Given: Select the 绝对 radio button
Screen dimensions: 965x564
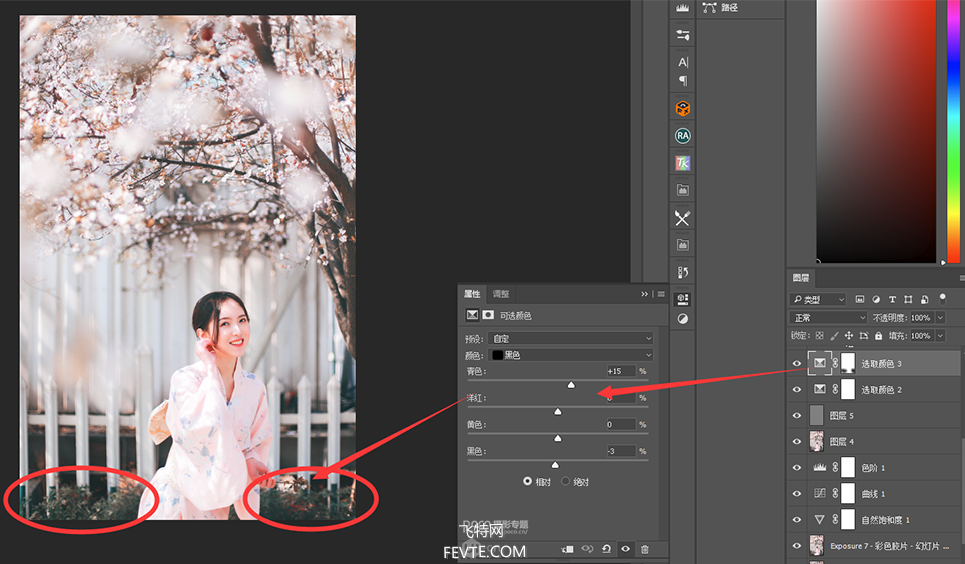Looking at the screenshot, I should pyautogui.click(x=565, y=481).
